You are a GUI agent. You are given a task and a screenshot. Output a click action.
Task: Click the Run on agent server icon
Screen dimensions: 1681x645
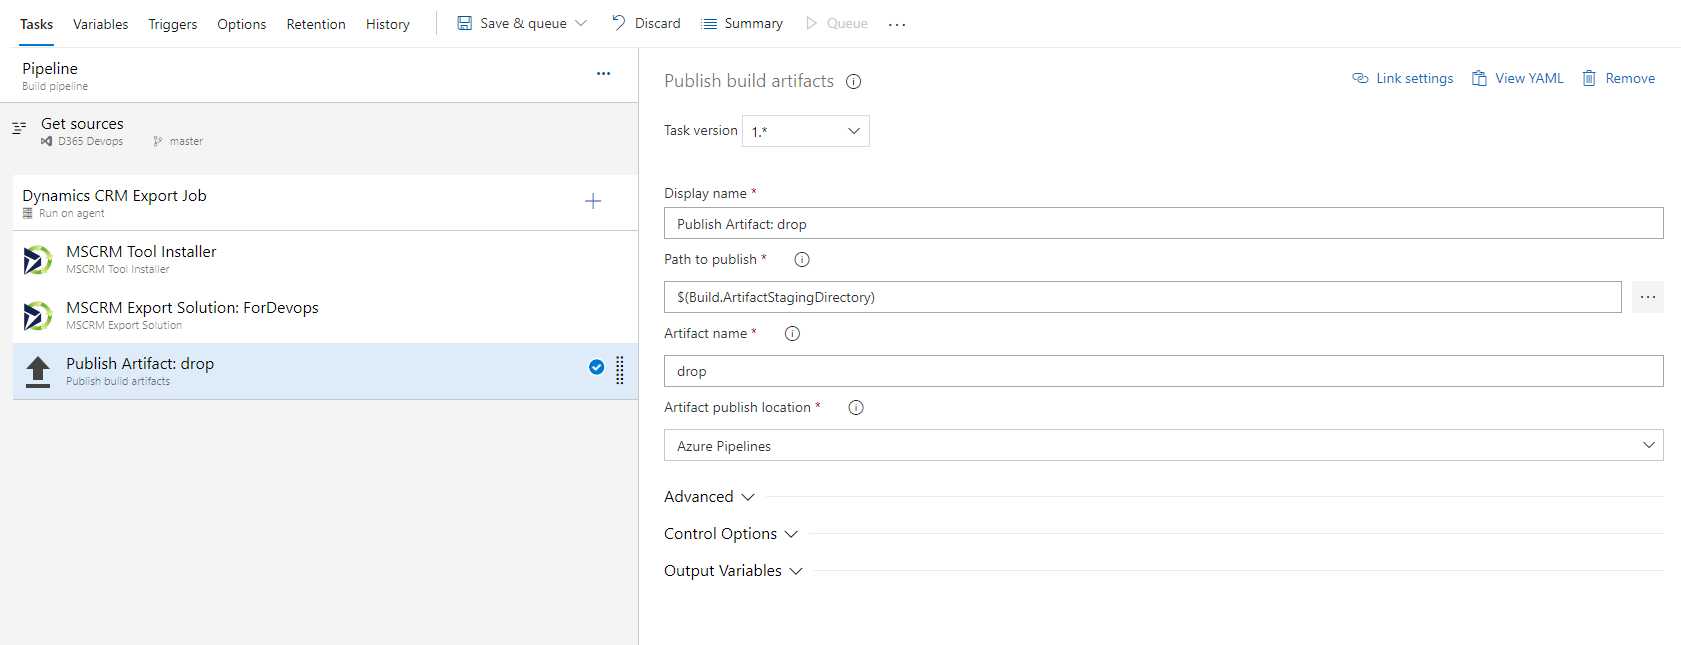tap(28, 213)
